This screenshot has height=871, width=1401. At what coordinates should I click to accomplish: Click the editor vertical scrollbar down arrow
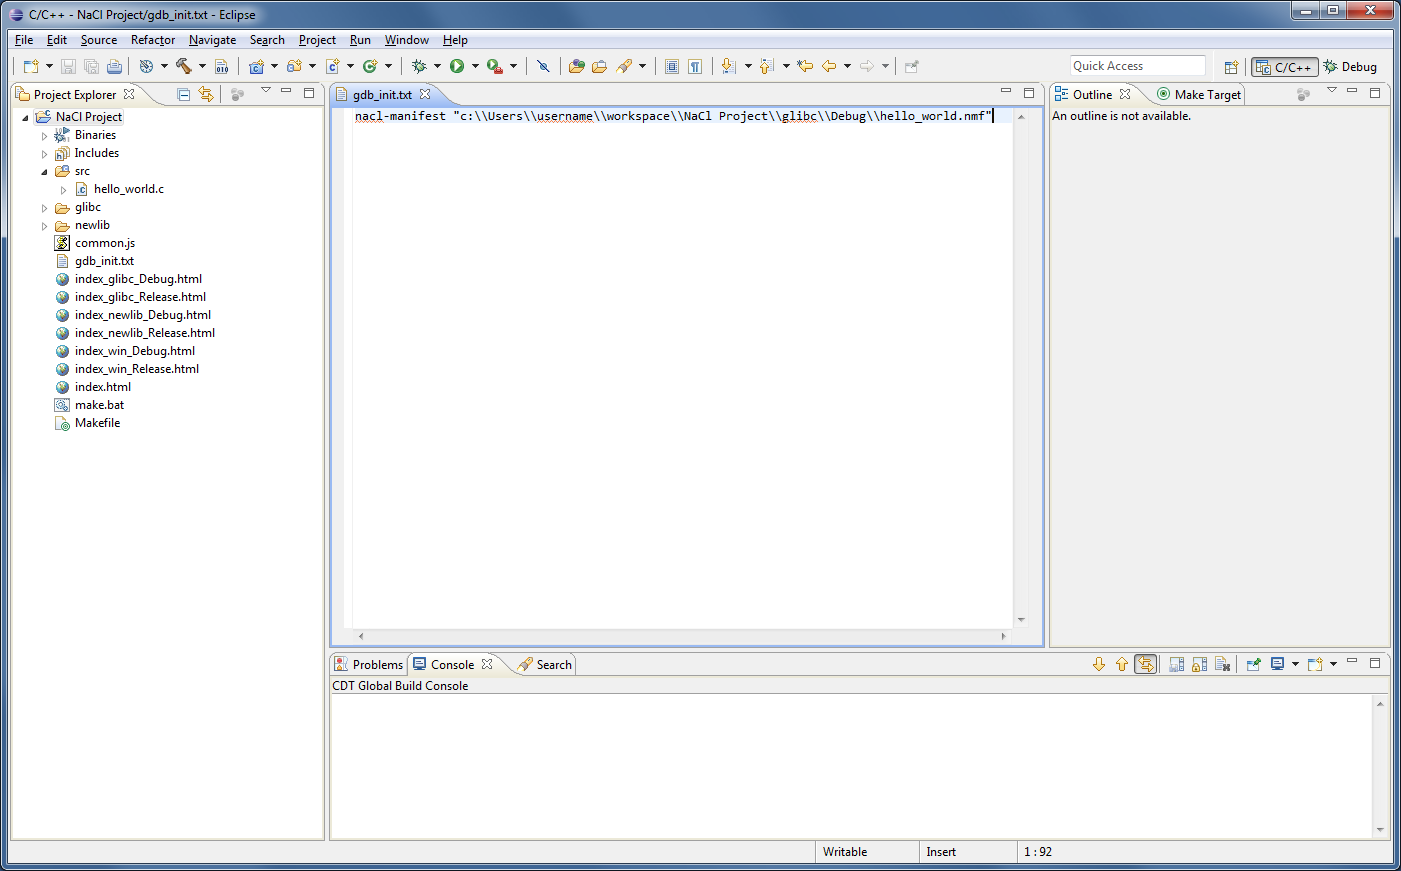1021,620
